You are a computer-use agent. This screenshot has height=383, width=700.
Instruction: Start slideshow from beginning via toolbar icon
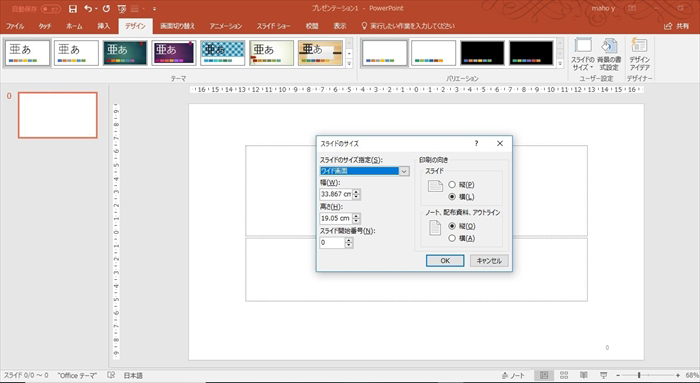tap(121, 8)
